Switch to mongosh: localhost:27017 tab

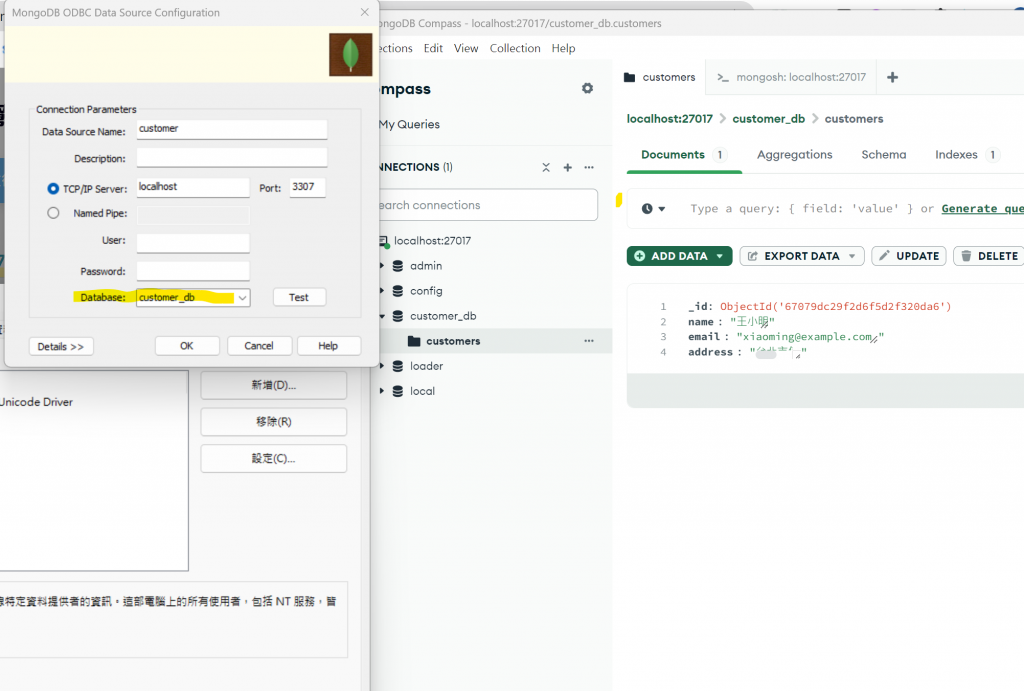click(792, 77)
